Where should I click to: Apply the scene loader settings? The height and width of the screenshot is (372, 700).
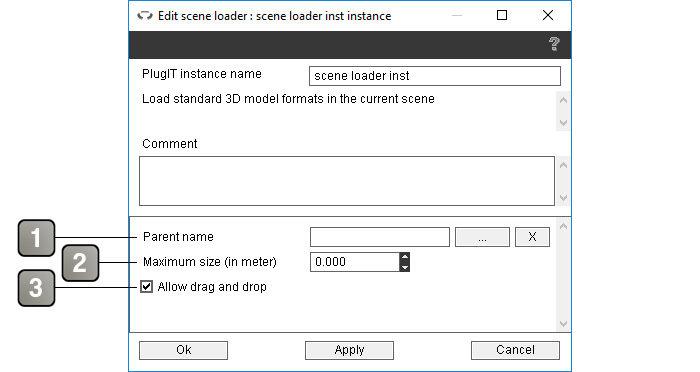tap(350, 350)
